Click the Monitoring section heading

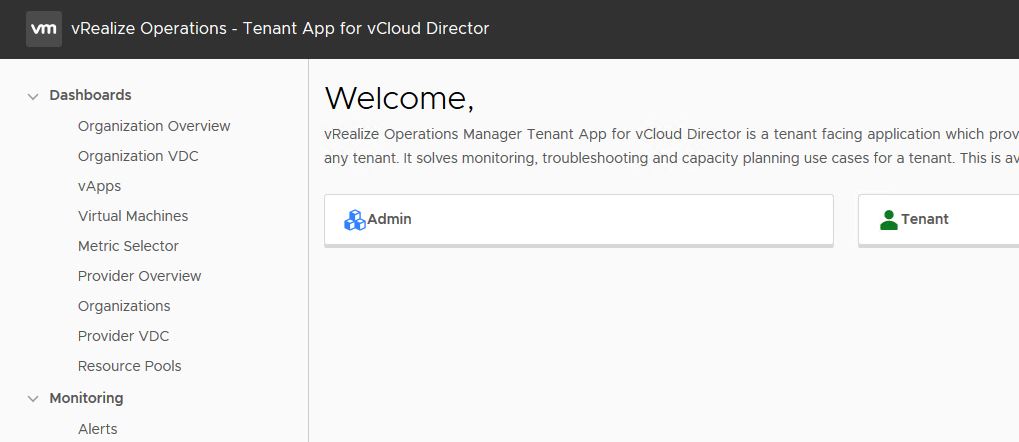click(86, 398)
